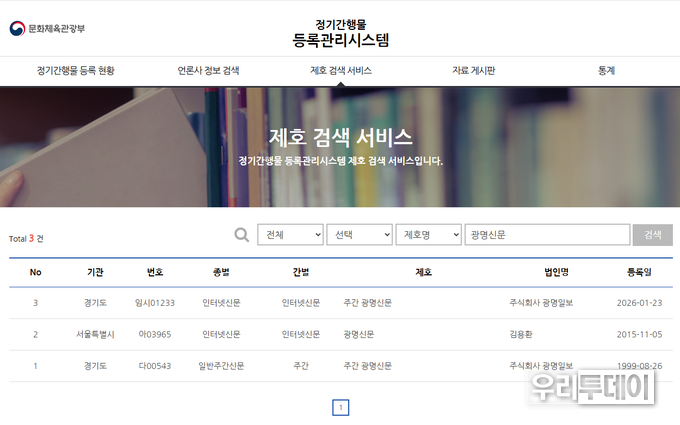The height and width of the screenshot is (425, 680).
Task: Go to page 1 in pagination
Action: click(340, 407)
